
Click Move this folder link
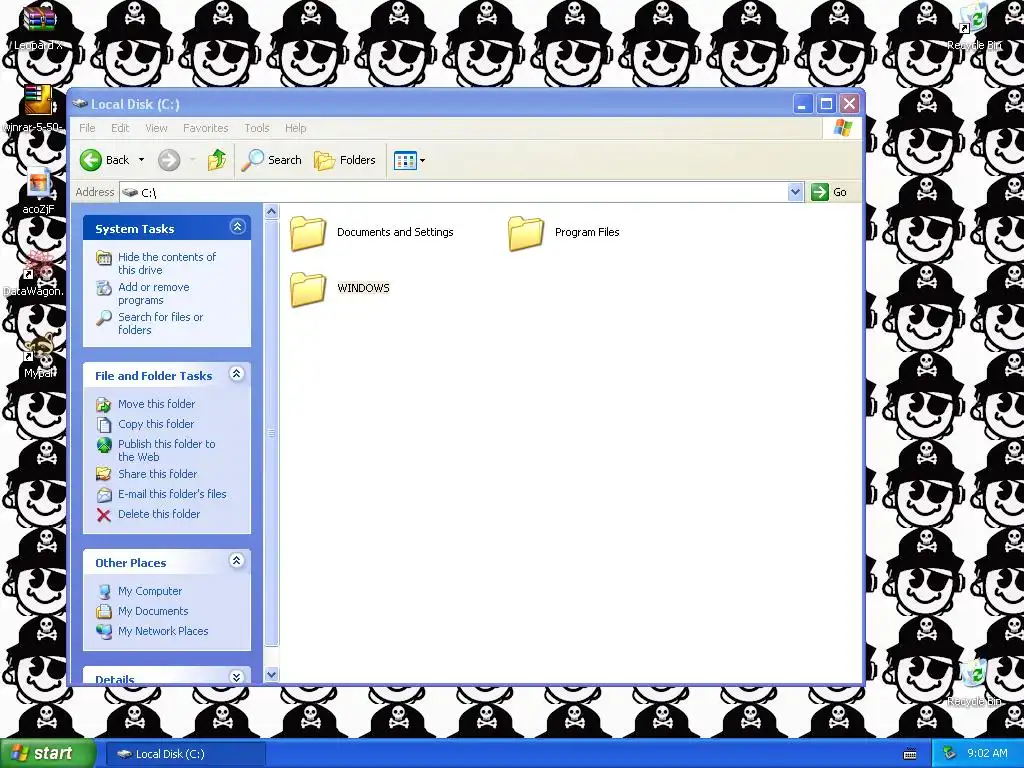157,404
